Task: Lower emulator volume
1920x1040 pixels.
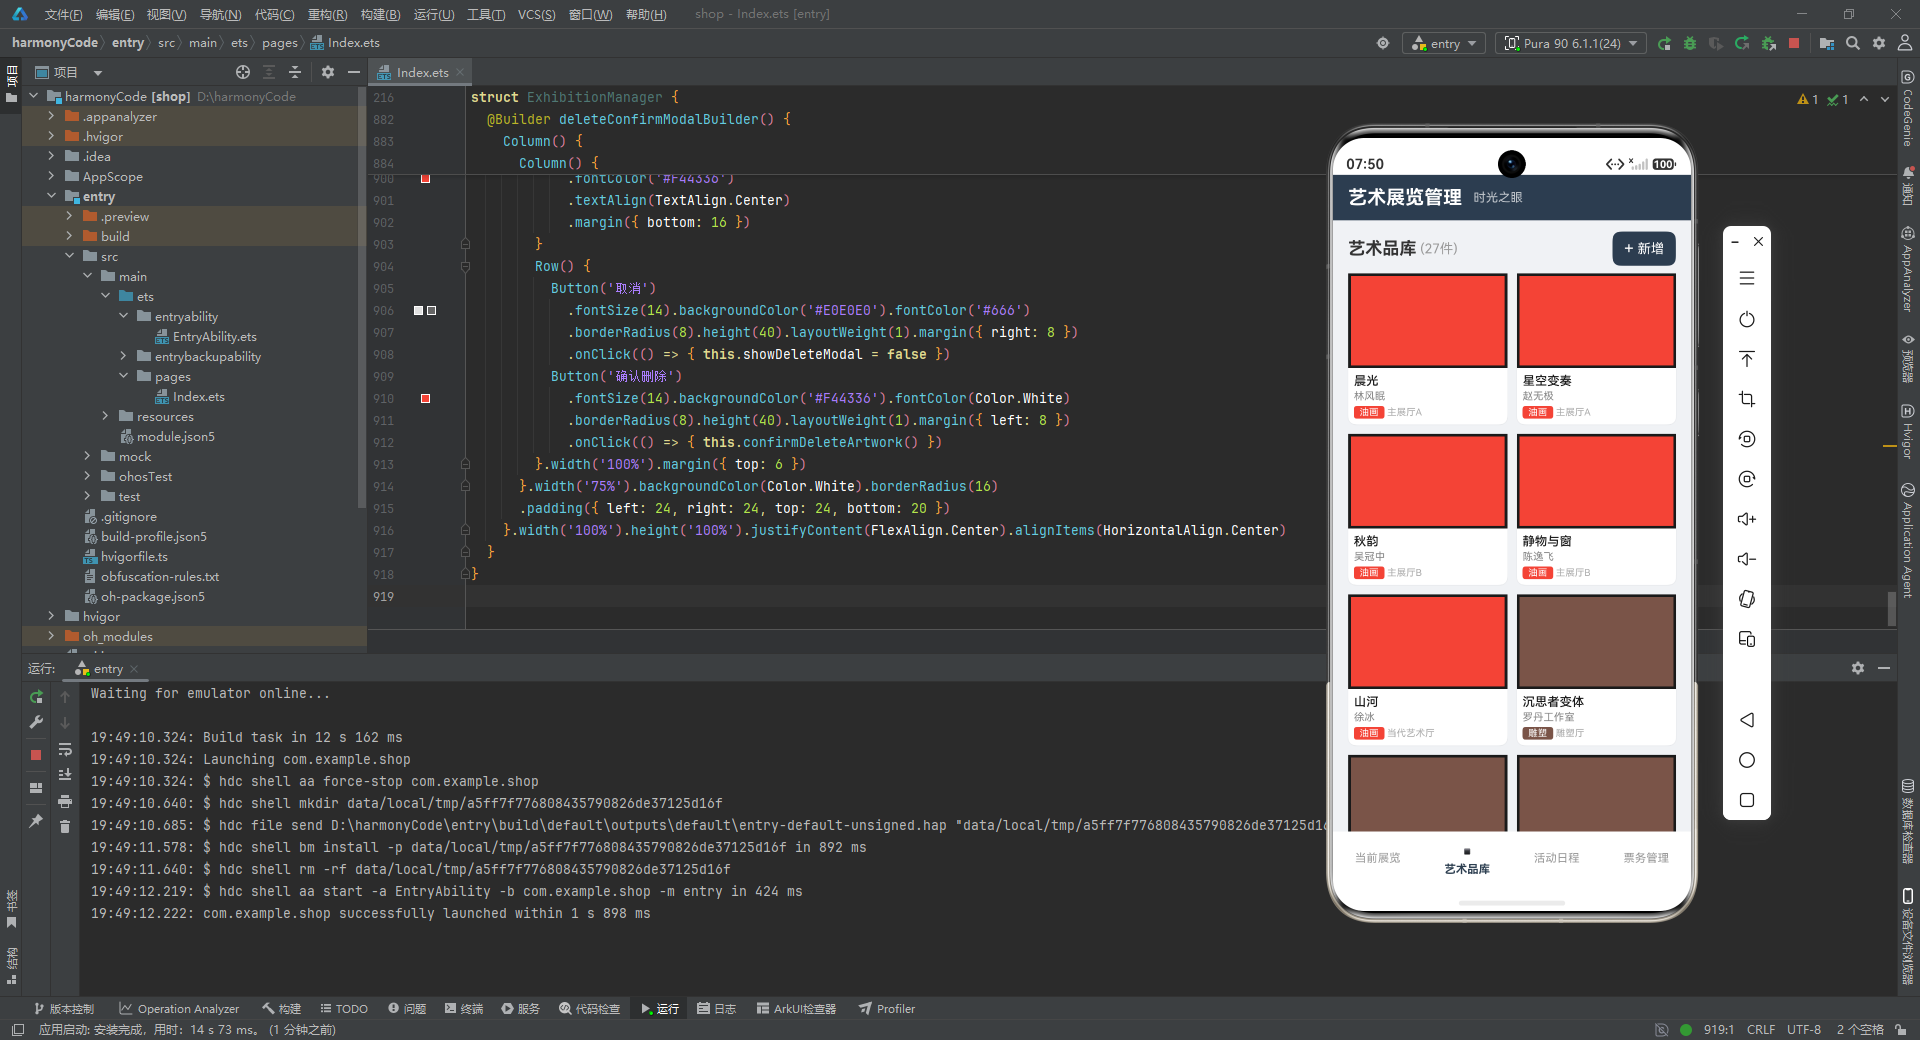Action: click(x=1747, y=559)
